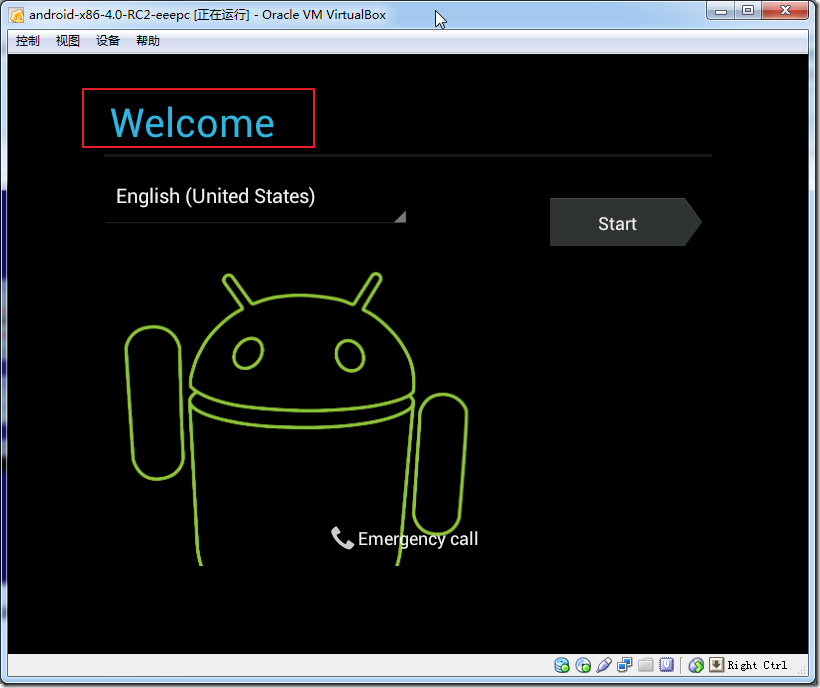This screenshot has height=688, width=820.
Task: Click the mouse integration globe icon
Action: pyautogui.click(x=696, y=665)
